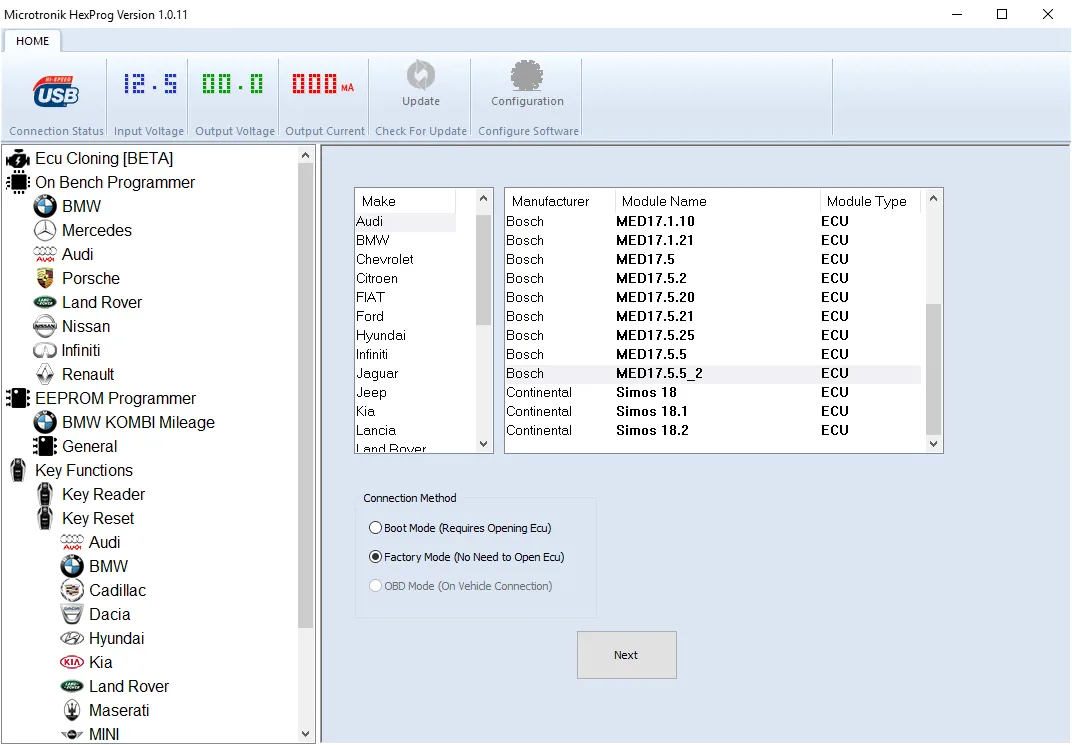Click the Output Current display
The height and width of the screenshot is (745, 1072).
tap(323, 84)
